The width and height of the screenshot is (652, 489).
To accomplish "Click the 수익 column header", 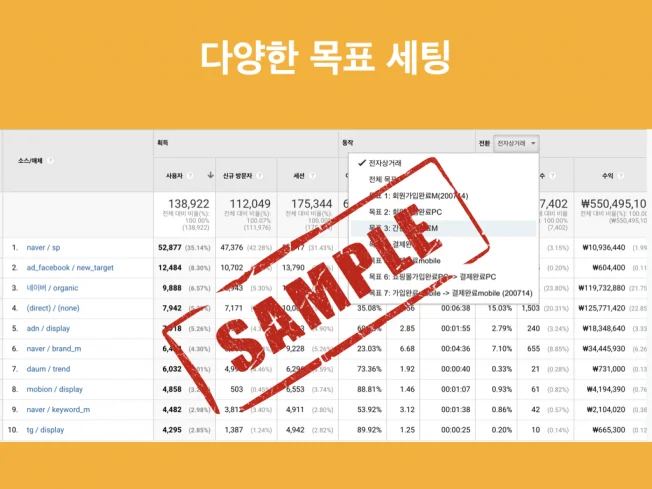I will click(608, 176).
